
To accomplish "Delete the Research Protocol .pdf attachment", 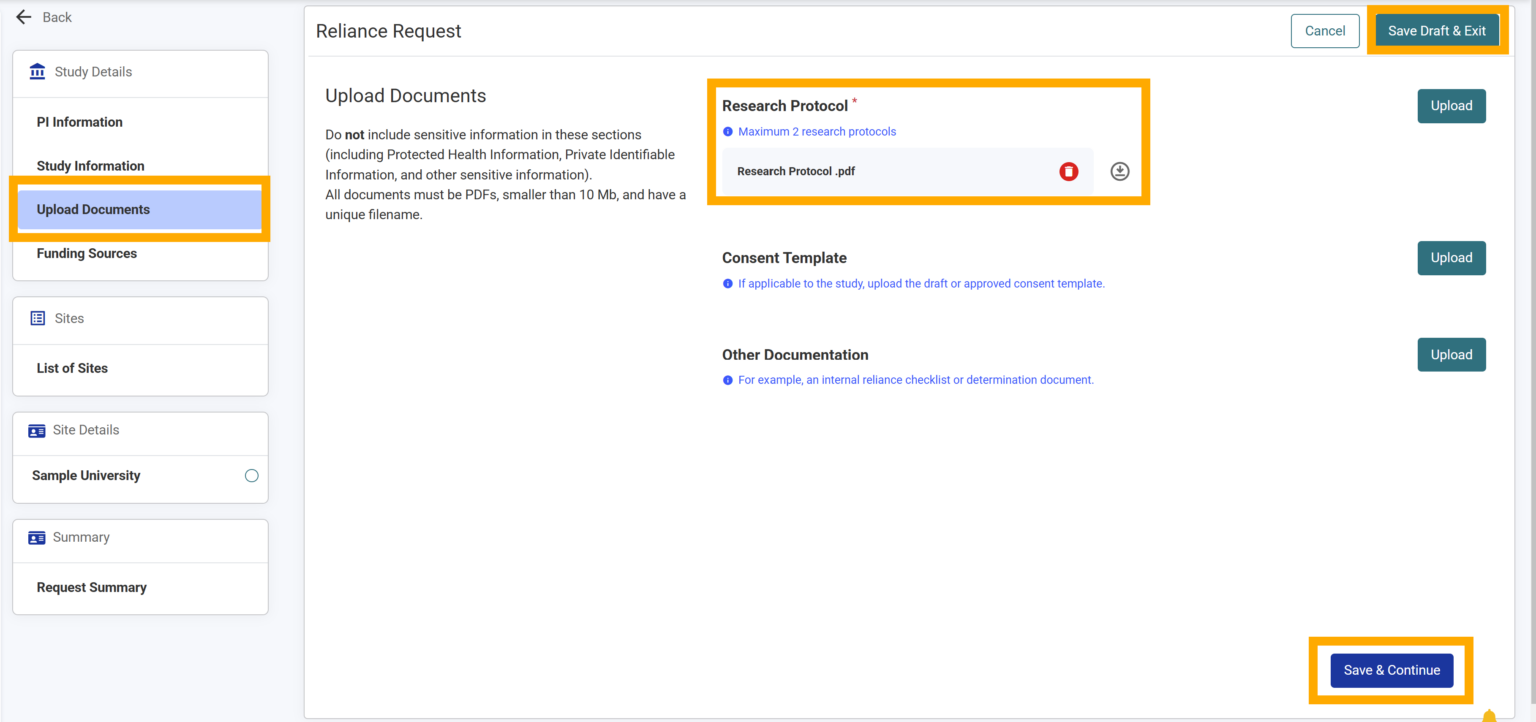I will [x=1068, y=171].
